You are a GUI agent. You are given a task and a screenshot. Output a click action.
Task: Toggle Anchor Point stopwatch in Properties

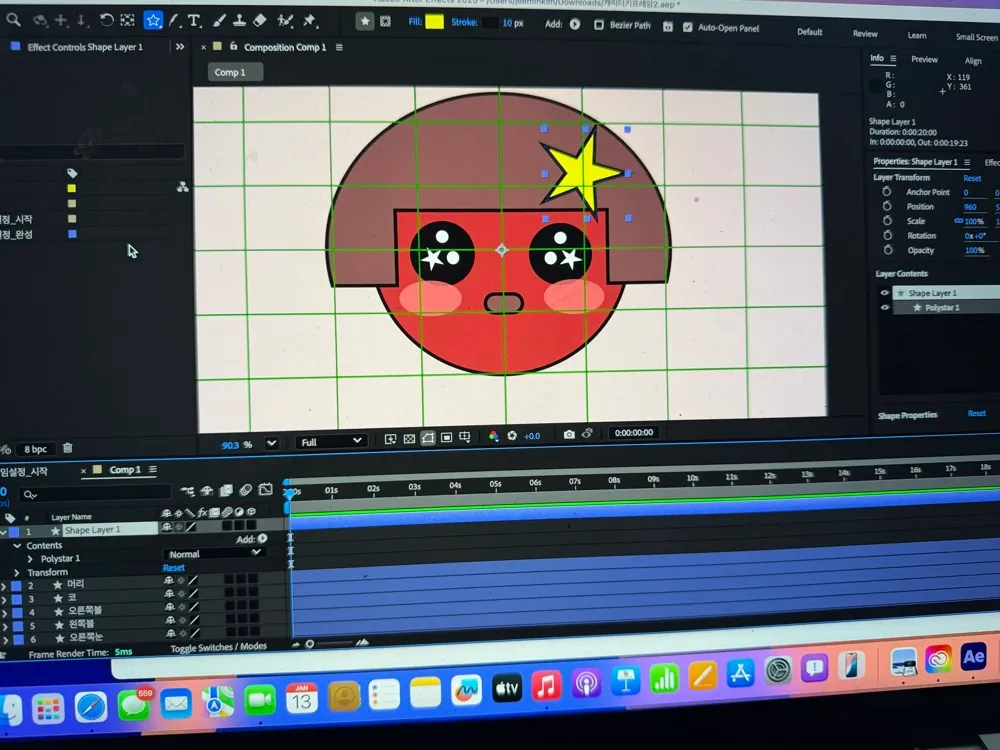tap(886, 191)
